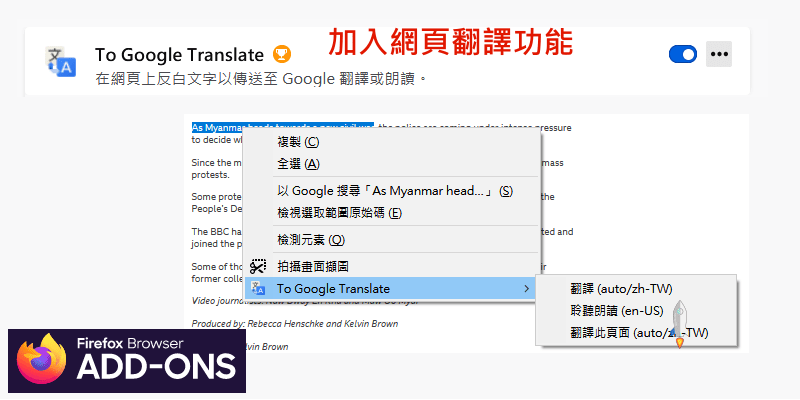The height and width of the screenshot is (400, 800).
Task: Click the To Google Translate extension icon
Action: [61, 62]
